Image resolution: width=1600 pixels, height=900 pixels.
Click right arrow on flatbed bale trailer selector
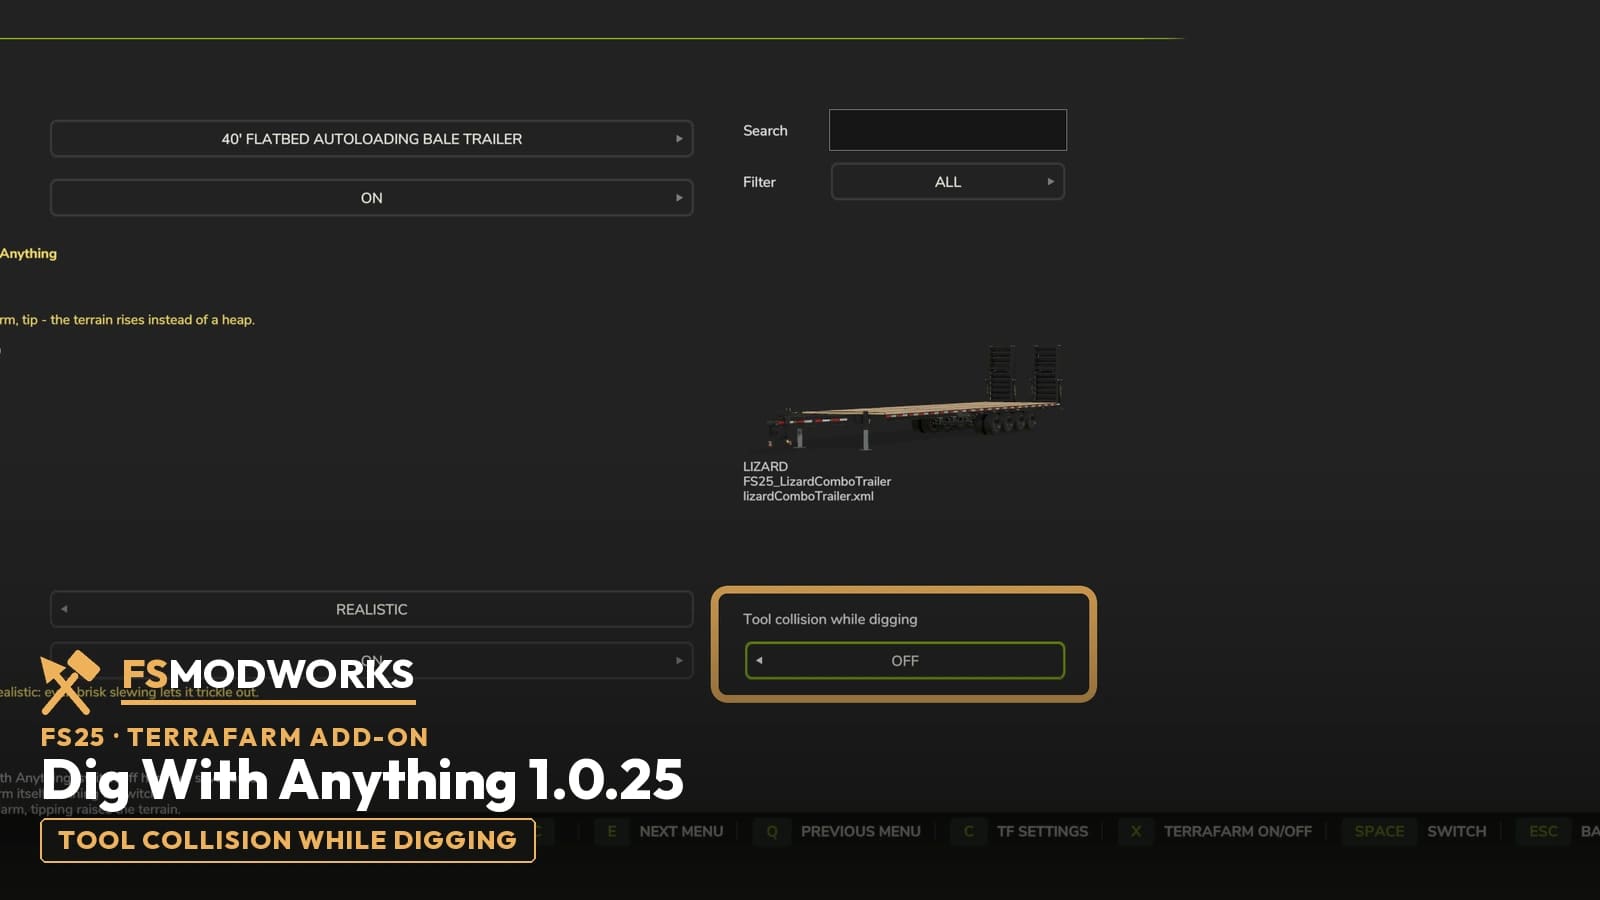pos(679,139)
